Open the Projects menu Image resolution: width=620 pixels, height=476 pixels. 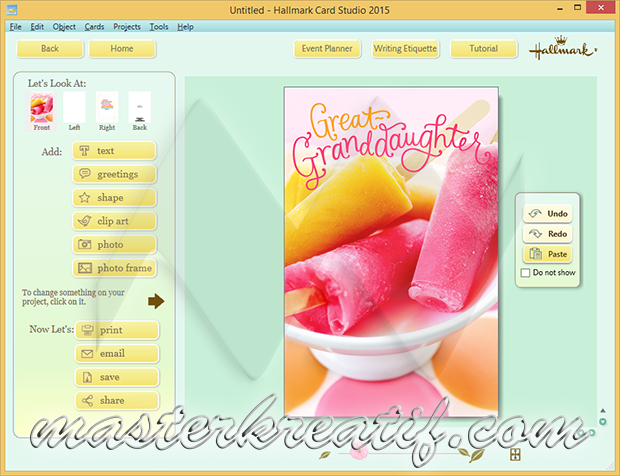click(127, 27)
